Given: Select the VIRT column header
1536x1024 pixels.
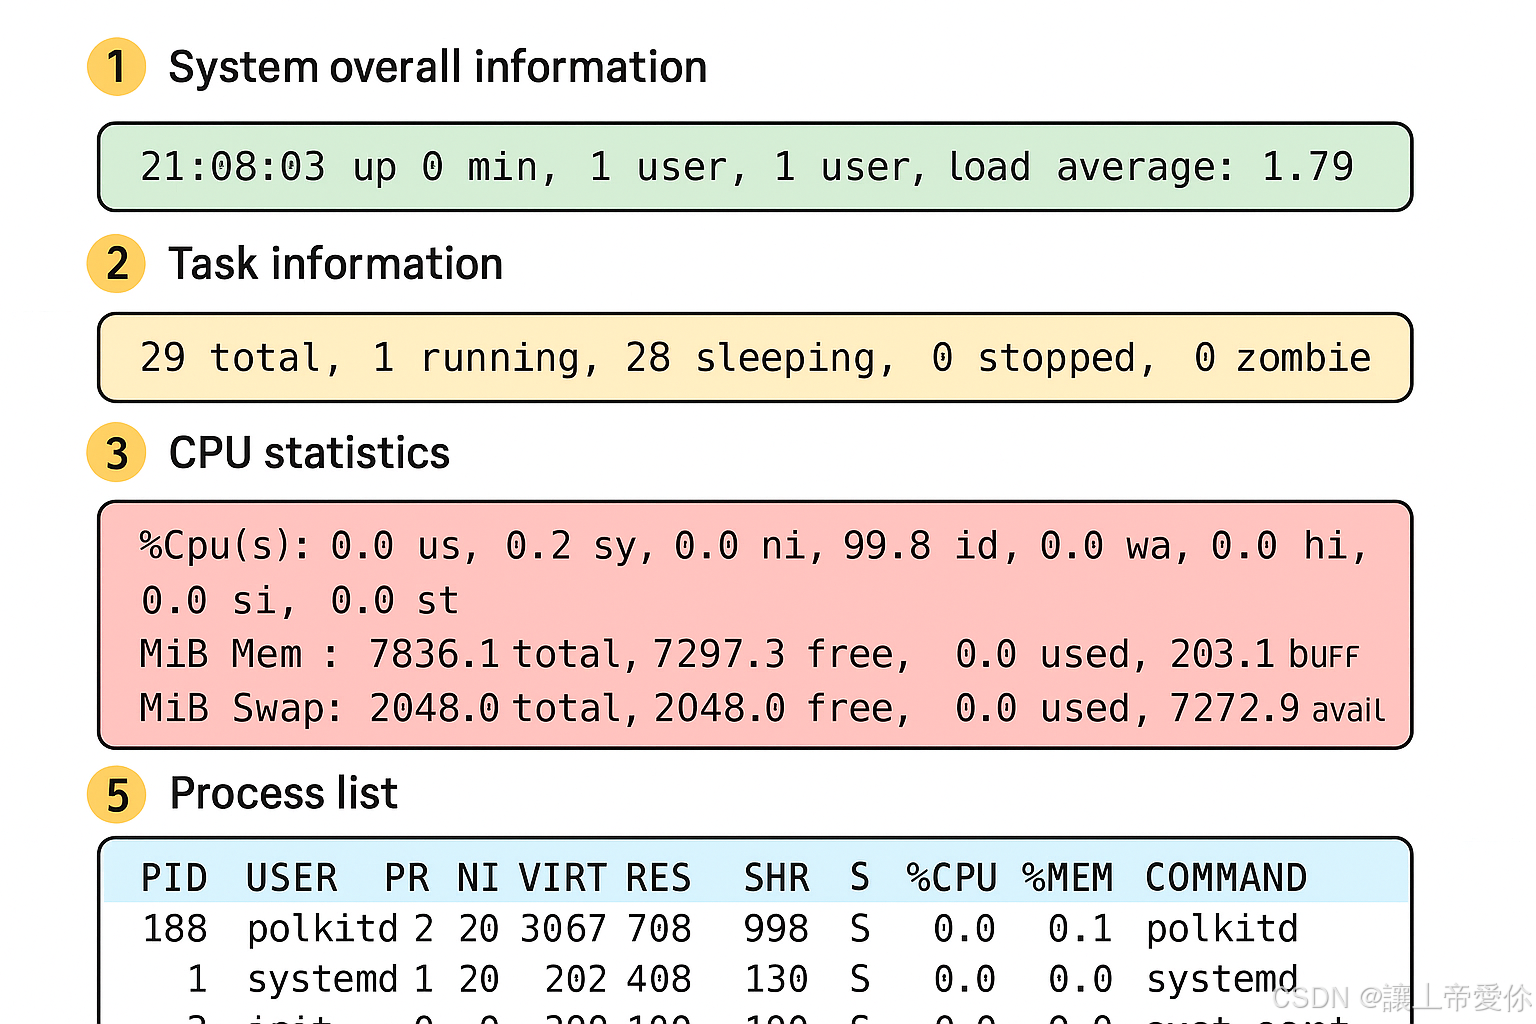Looking at the screenshot, I should (x=563, y=878).
